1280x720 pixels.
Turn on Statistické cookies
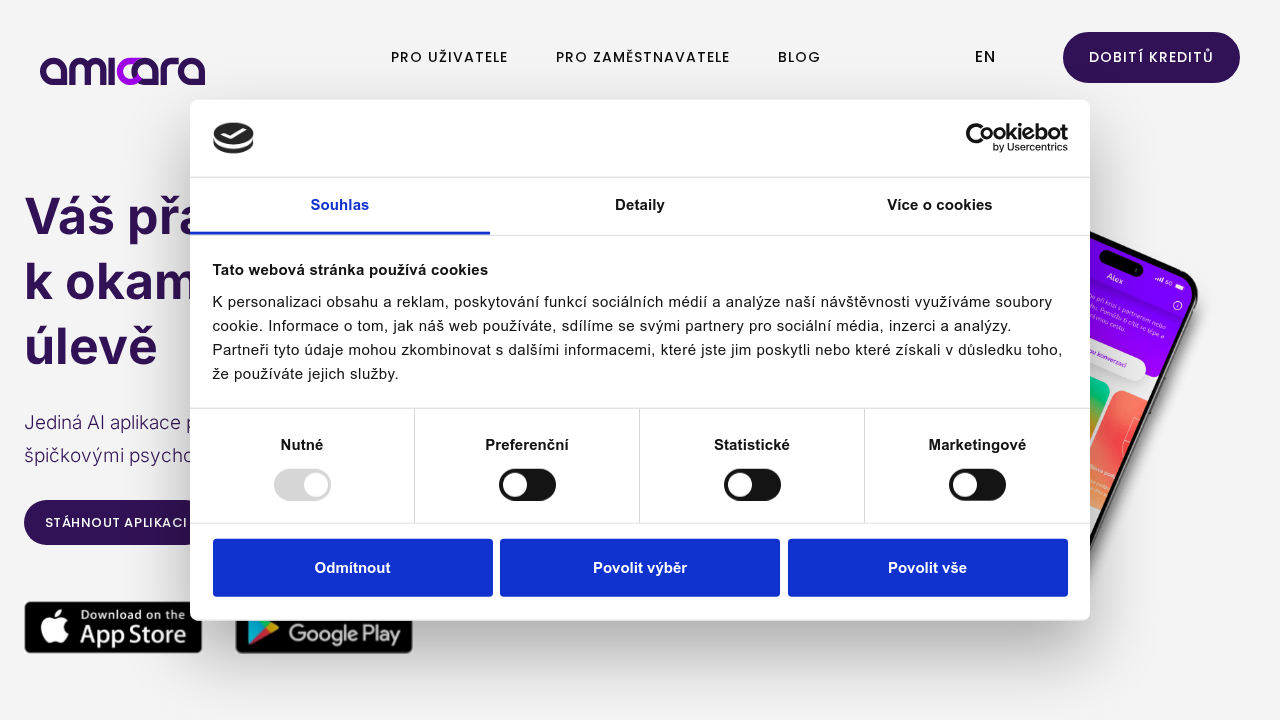[x=752, y=484]
